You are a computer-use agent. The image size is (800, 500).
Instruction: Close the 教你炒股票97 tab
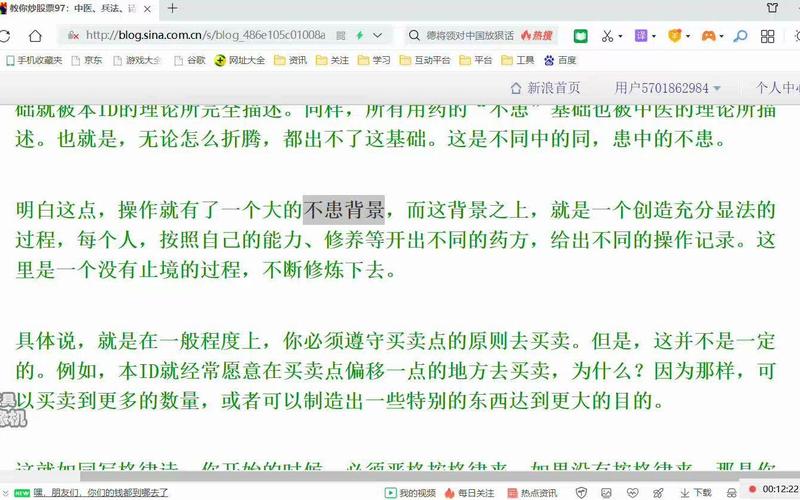pos(147,9)
